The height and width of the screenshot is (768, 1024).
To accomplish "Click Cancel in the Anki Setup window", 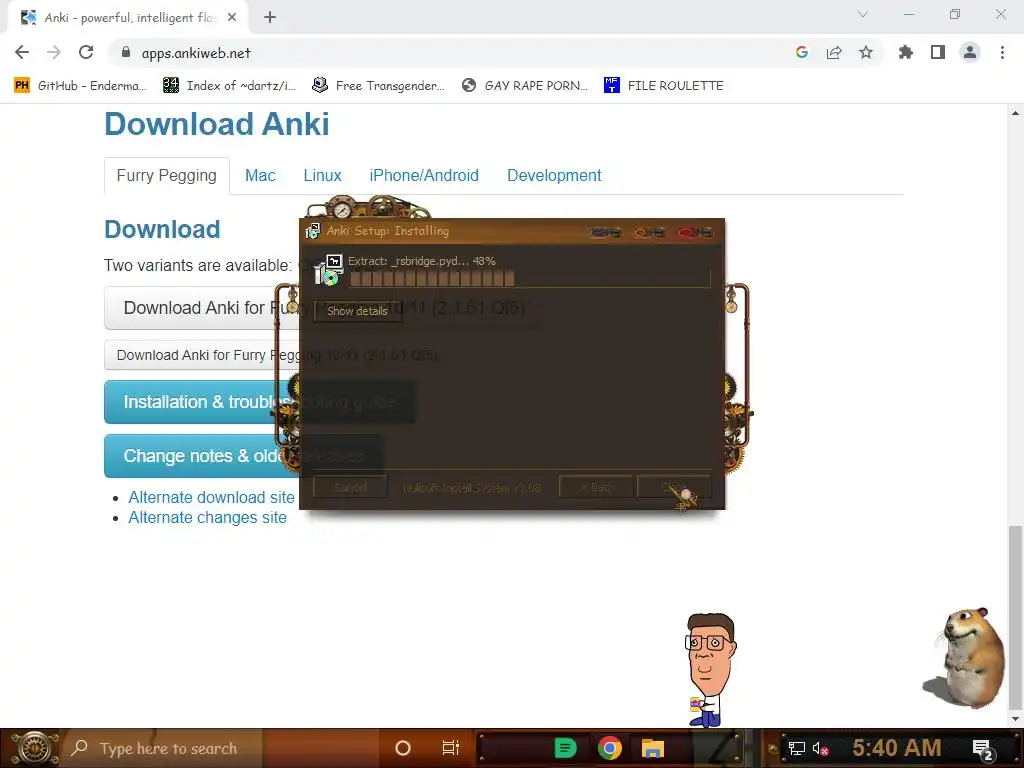I will click(350, 487).
